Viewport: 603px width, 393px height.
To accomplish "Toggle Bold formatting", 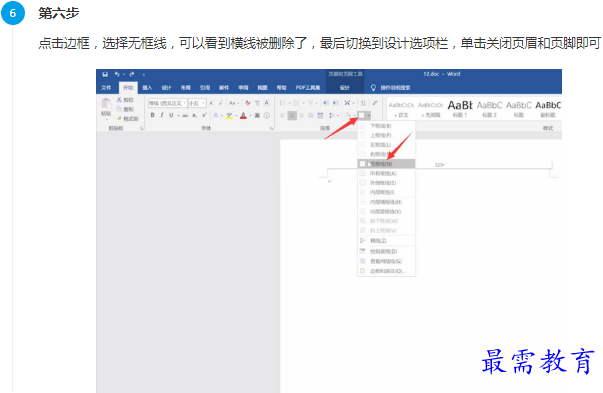I will click(152, 115).
